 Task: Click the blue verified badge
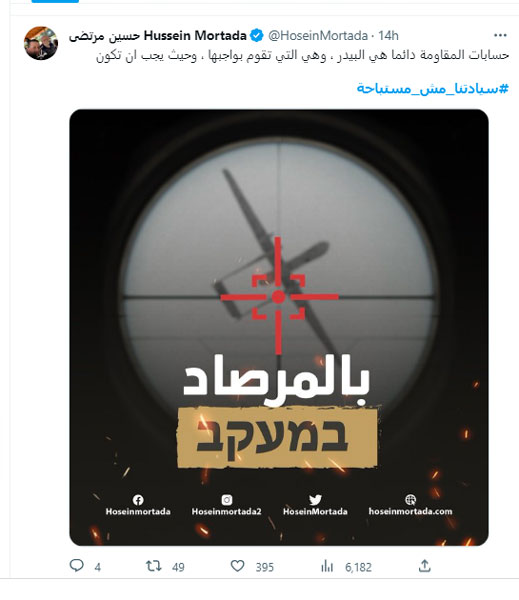tap(256, 36)
